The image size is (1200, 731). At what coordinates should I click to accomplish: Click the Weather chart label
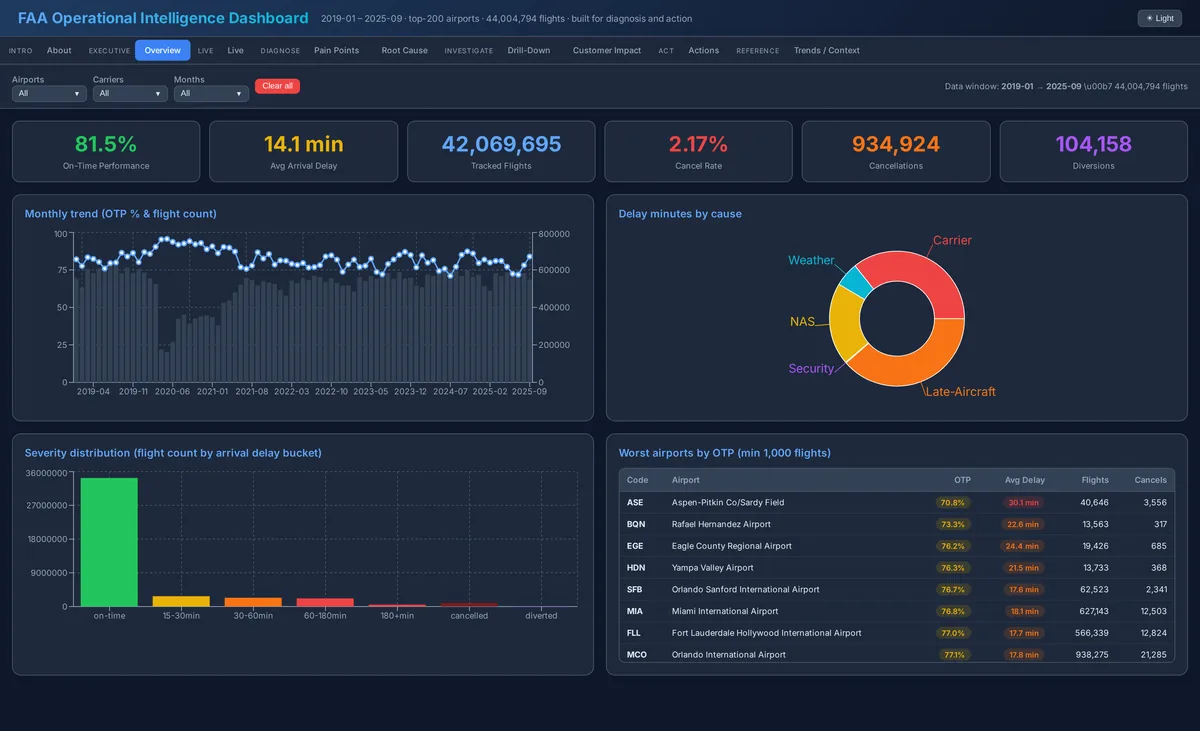[811, 260]
